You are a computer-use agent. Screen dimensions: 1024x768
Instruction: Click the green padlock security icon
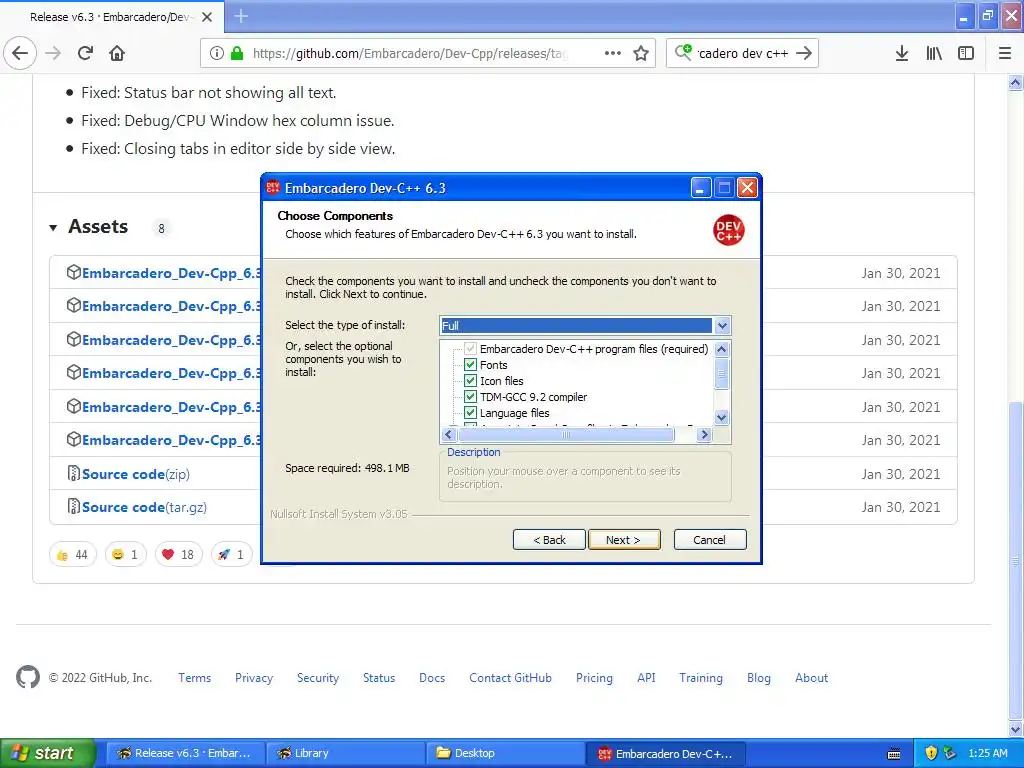point(237,53)
